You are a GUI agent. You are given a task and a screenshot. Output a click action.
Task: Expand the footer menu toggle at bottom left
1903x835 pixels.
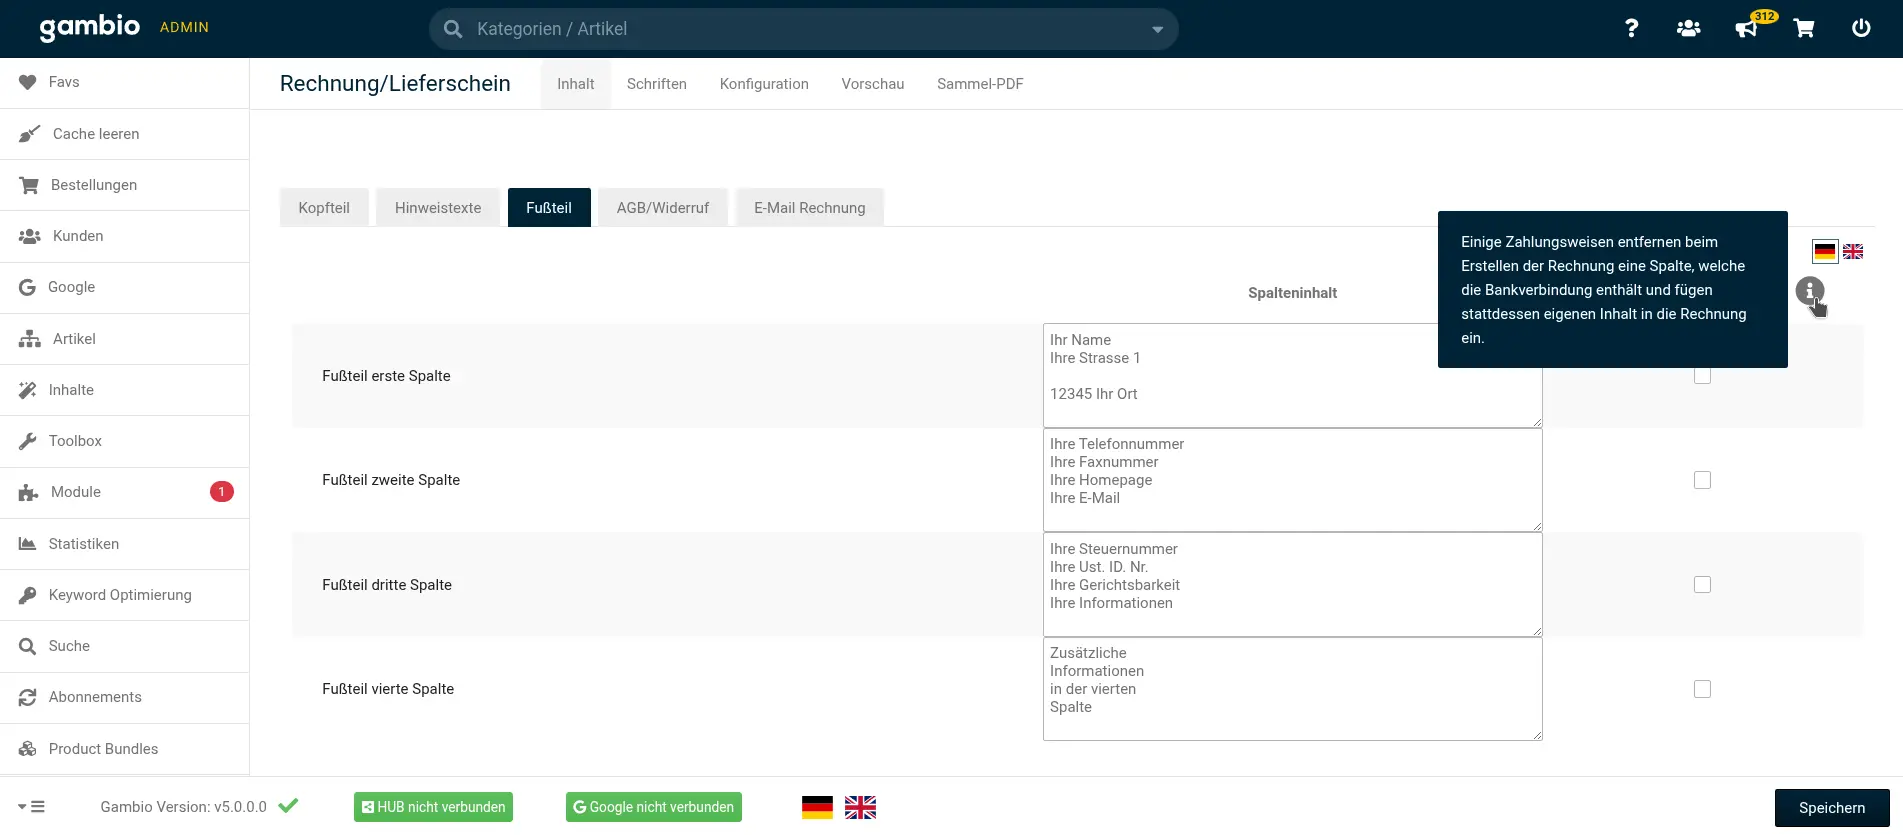coord(31,807)
